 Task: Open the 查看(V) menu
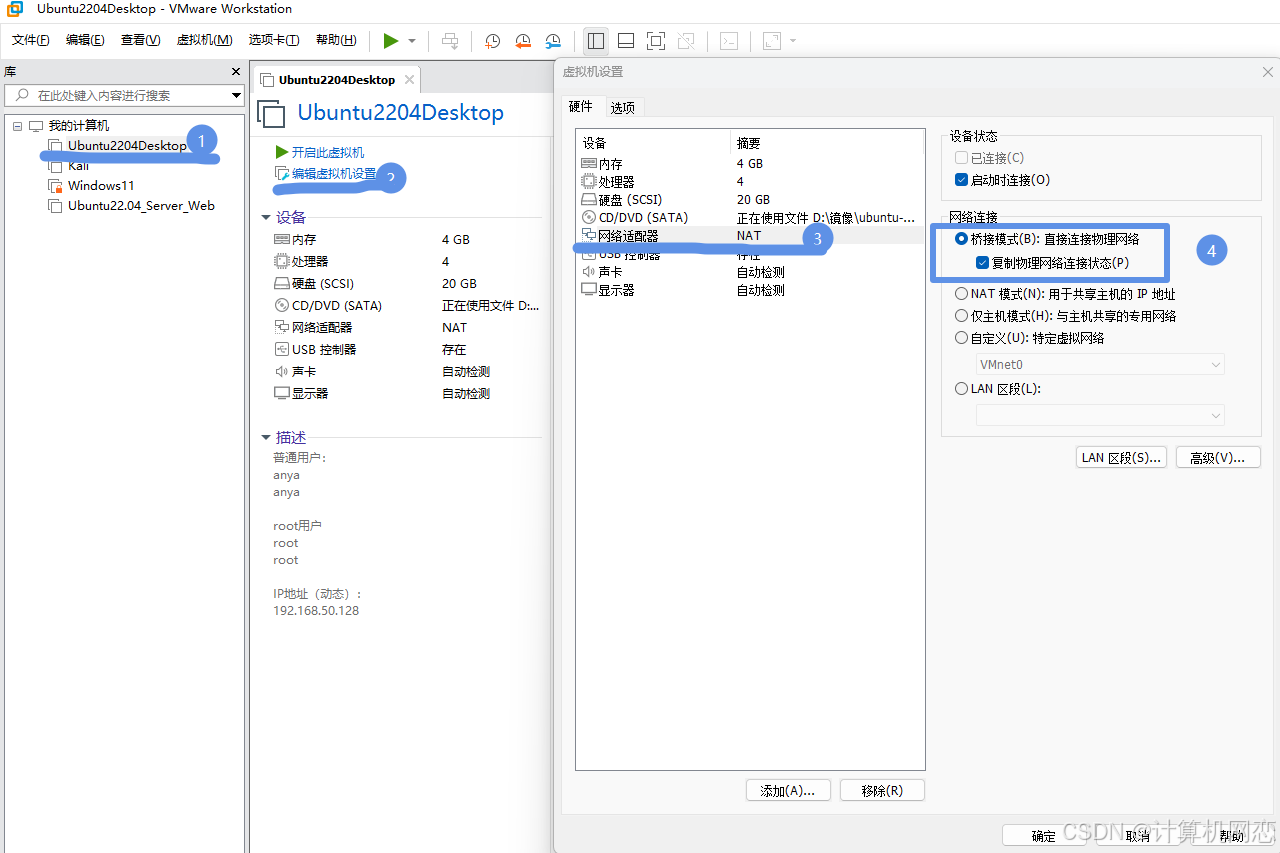click(140, 40)
